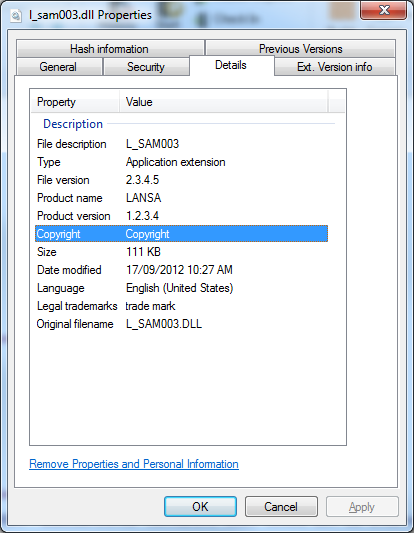Select the File version row

182,180
